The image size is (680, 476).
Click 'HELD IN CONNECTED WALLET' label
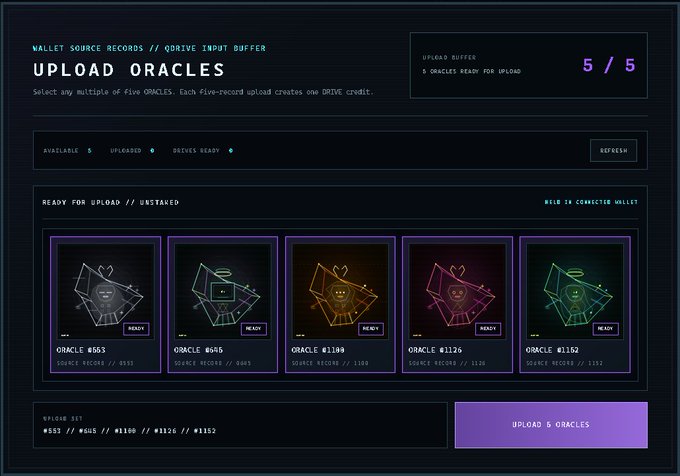(591, 202)
